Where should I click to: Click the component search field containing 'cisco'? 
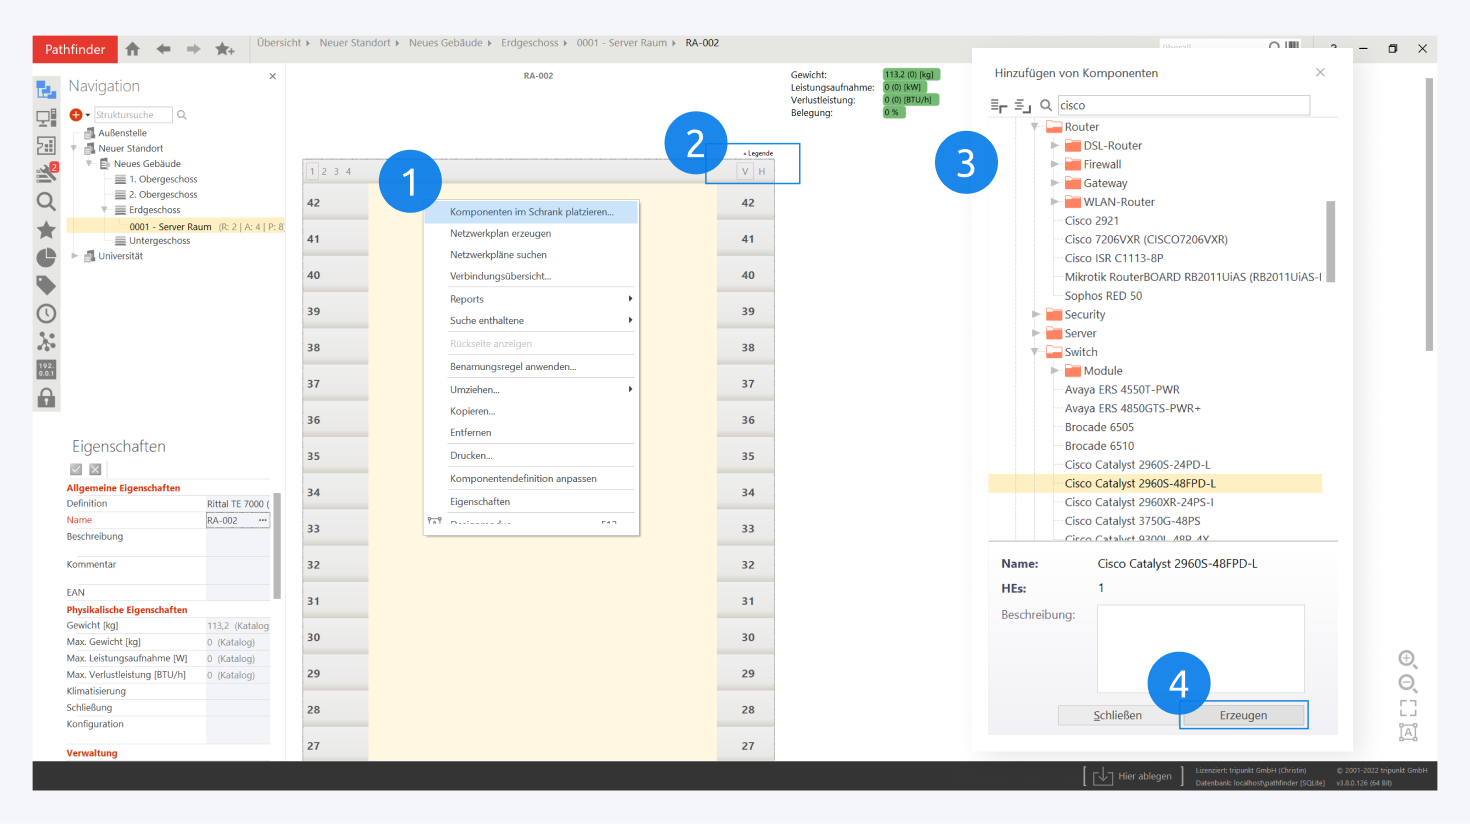coord(1183,105)
